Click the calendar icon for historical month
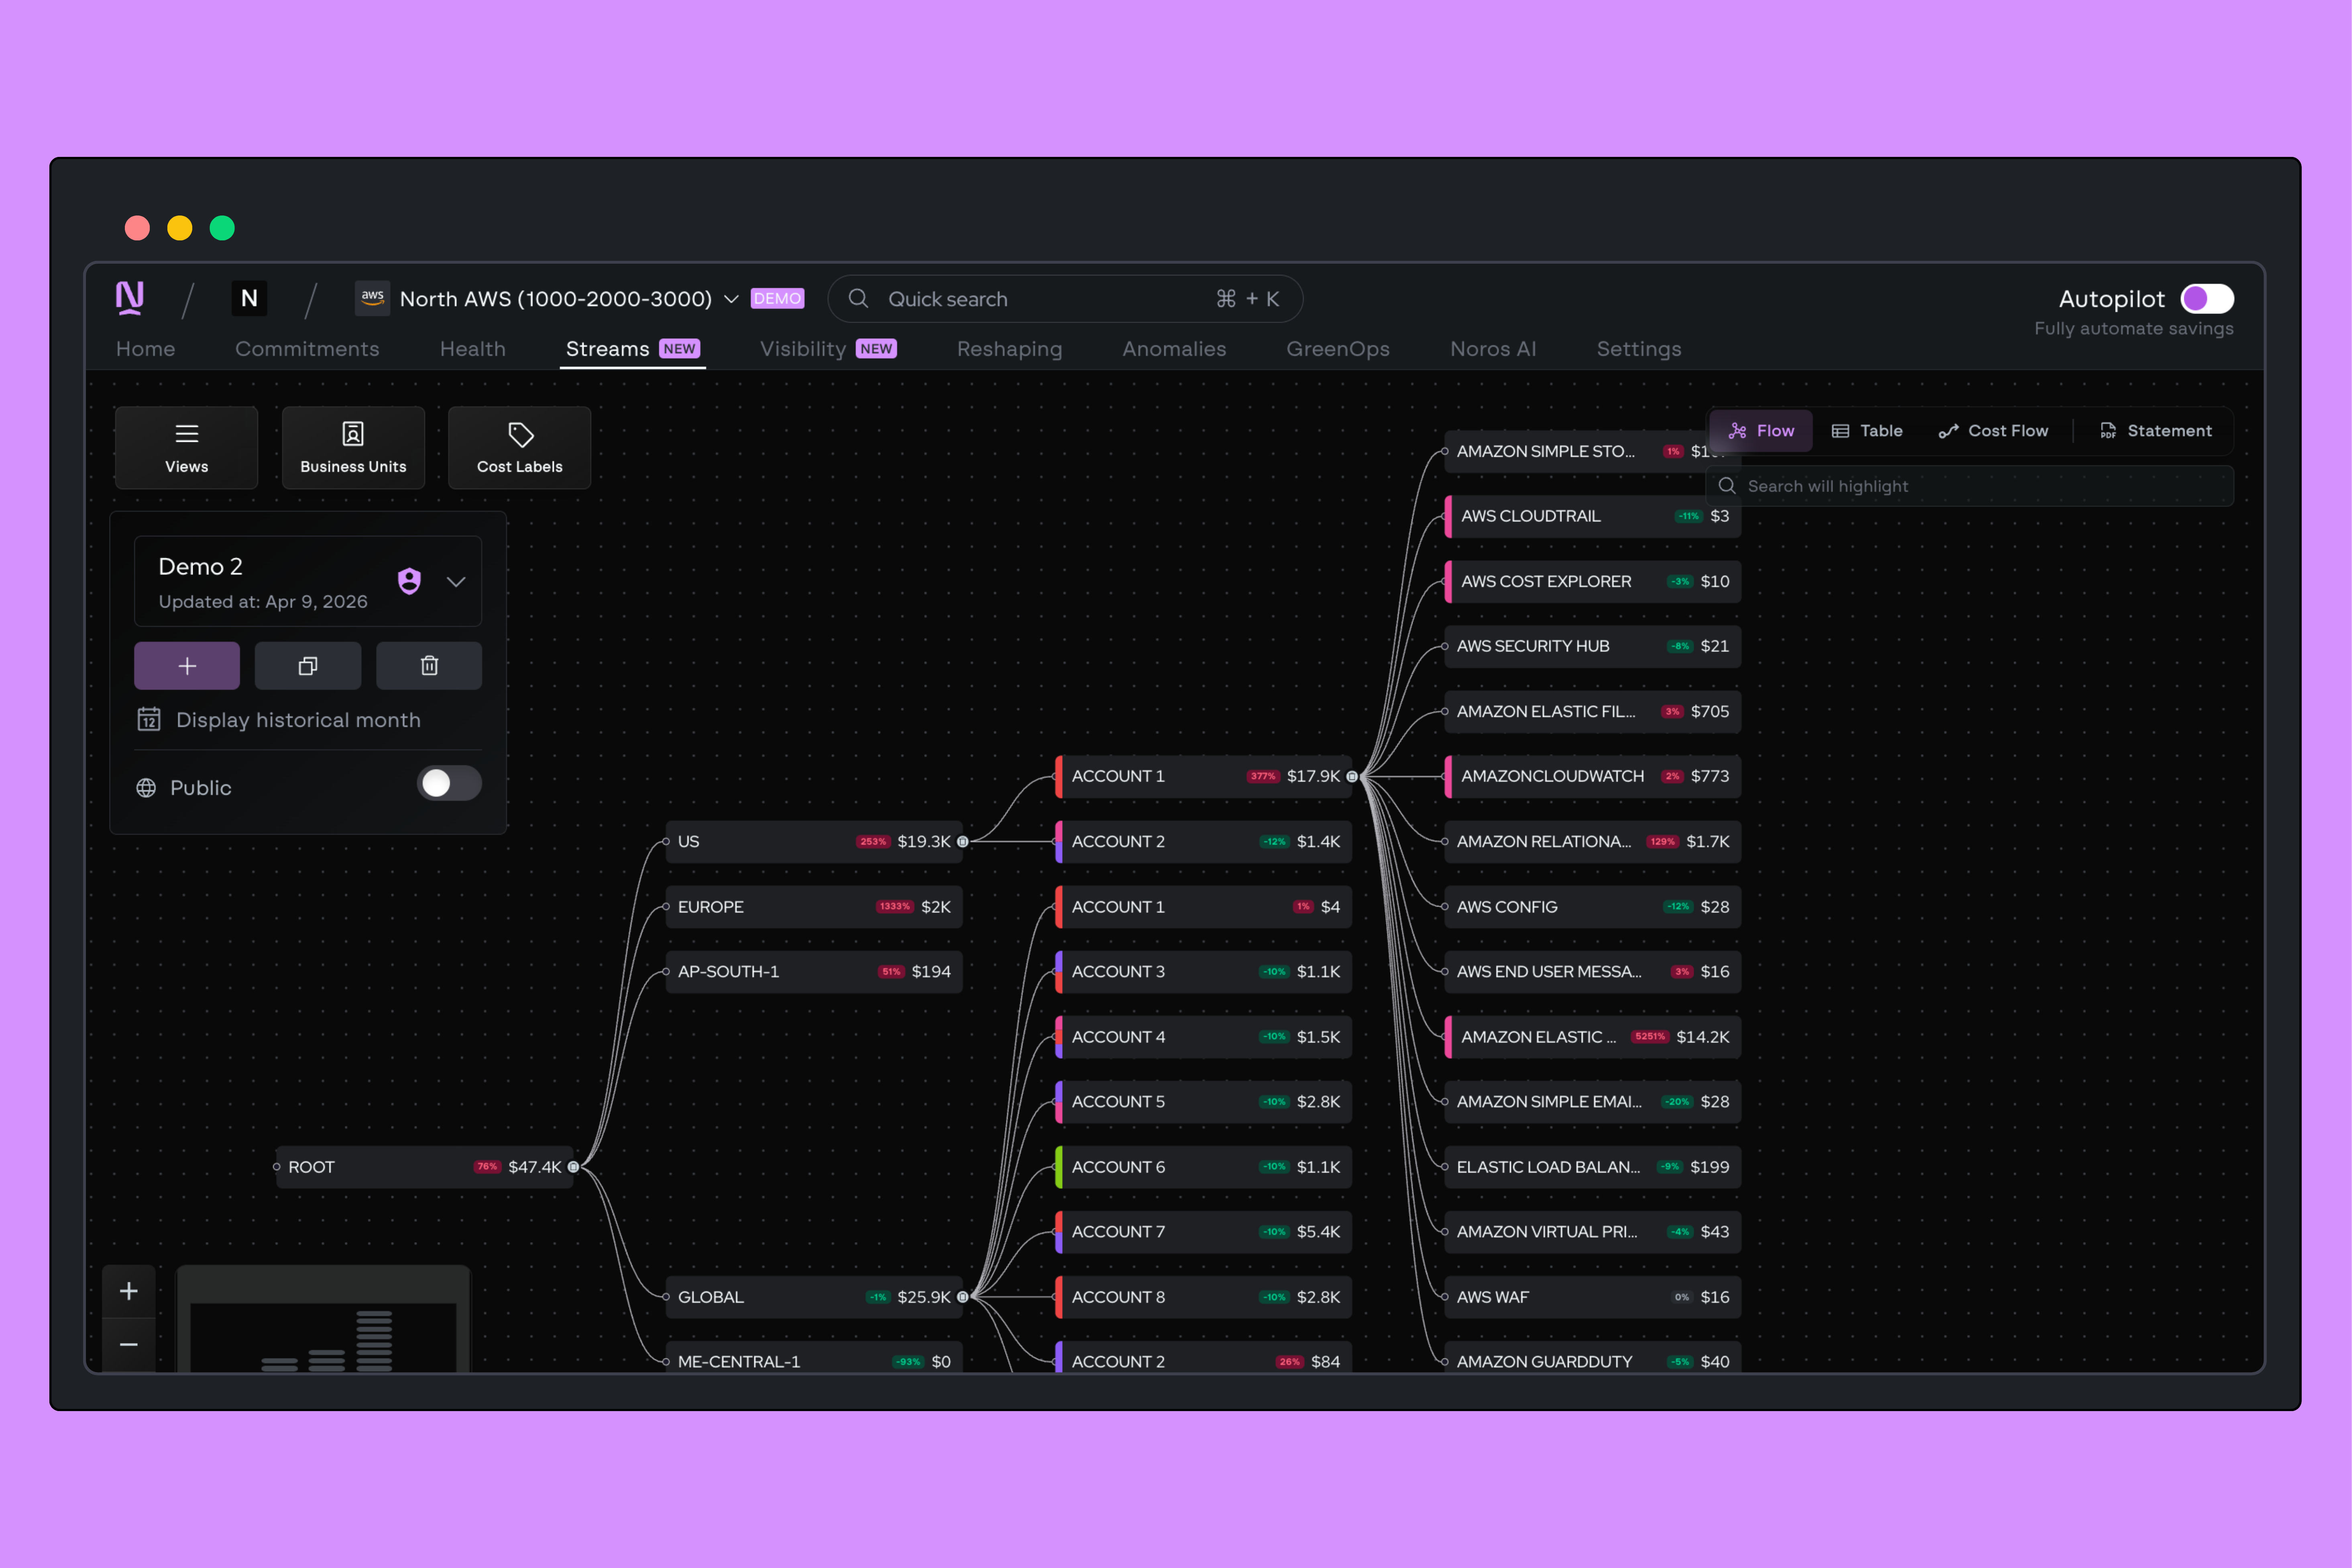 click(x=149, y=720)
